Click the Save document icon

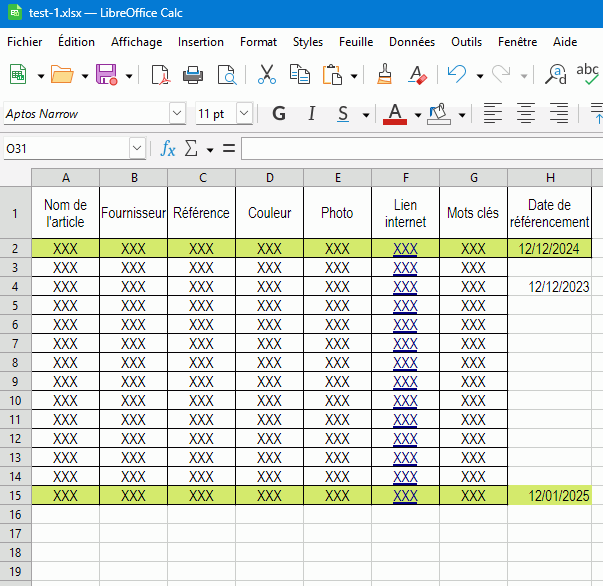pos(106,75)
